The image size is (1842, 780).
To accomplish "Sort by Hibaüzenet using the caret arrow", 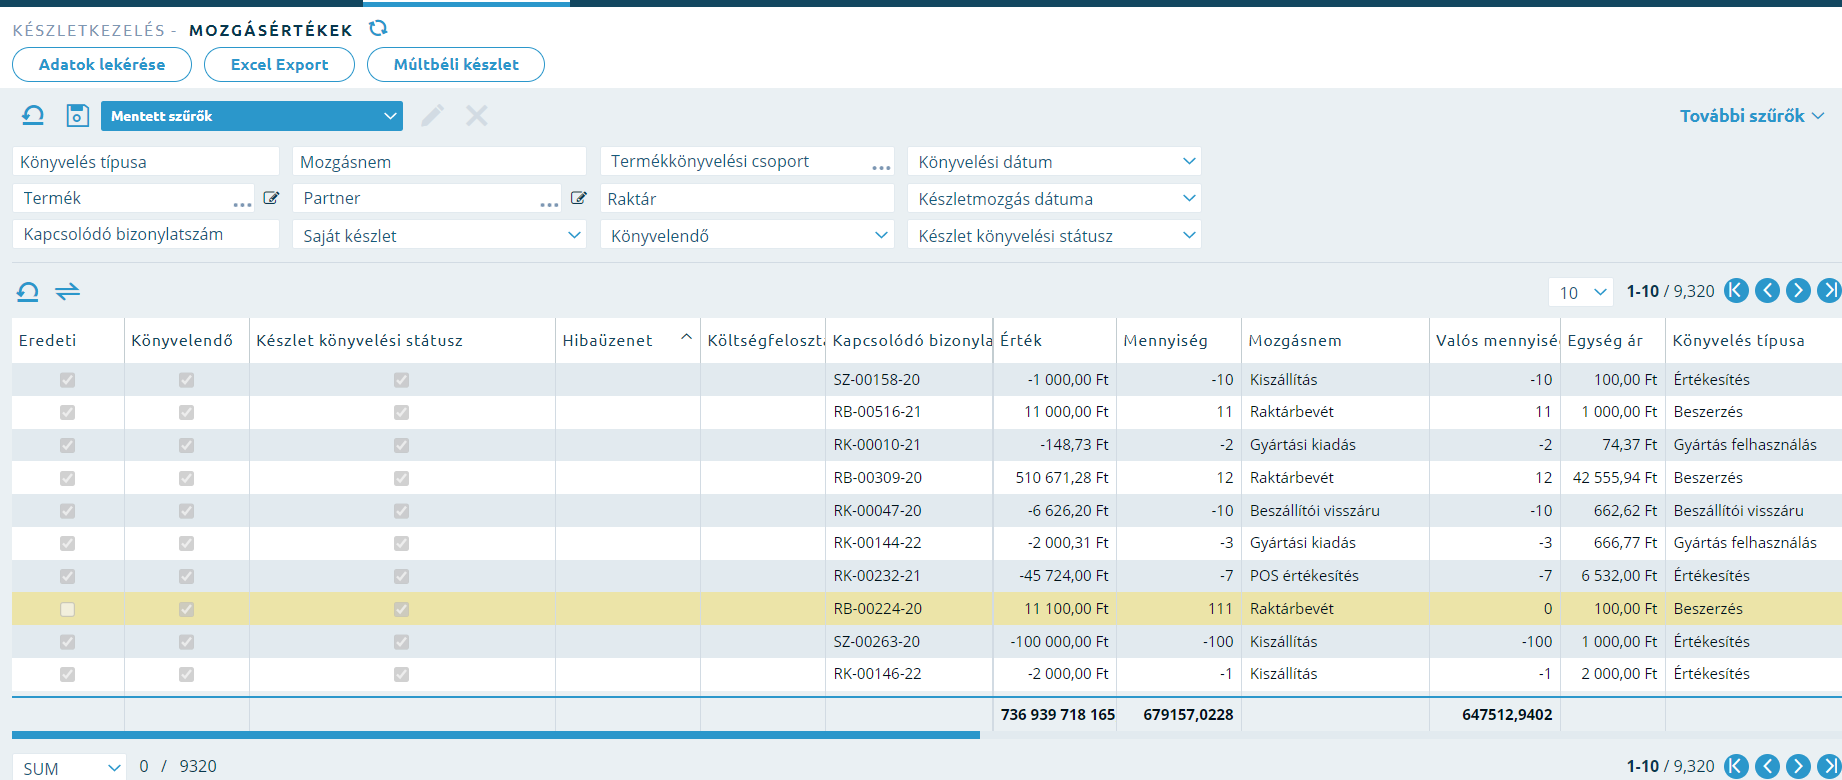I will tap(686, 337).
